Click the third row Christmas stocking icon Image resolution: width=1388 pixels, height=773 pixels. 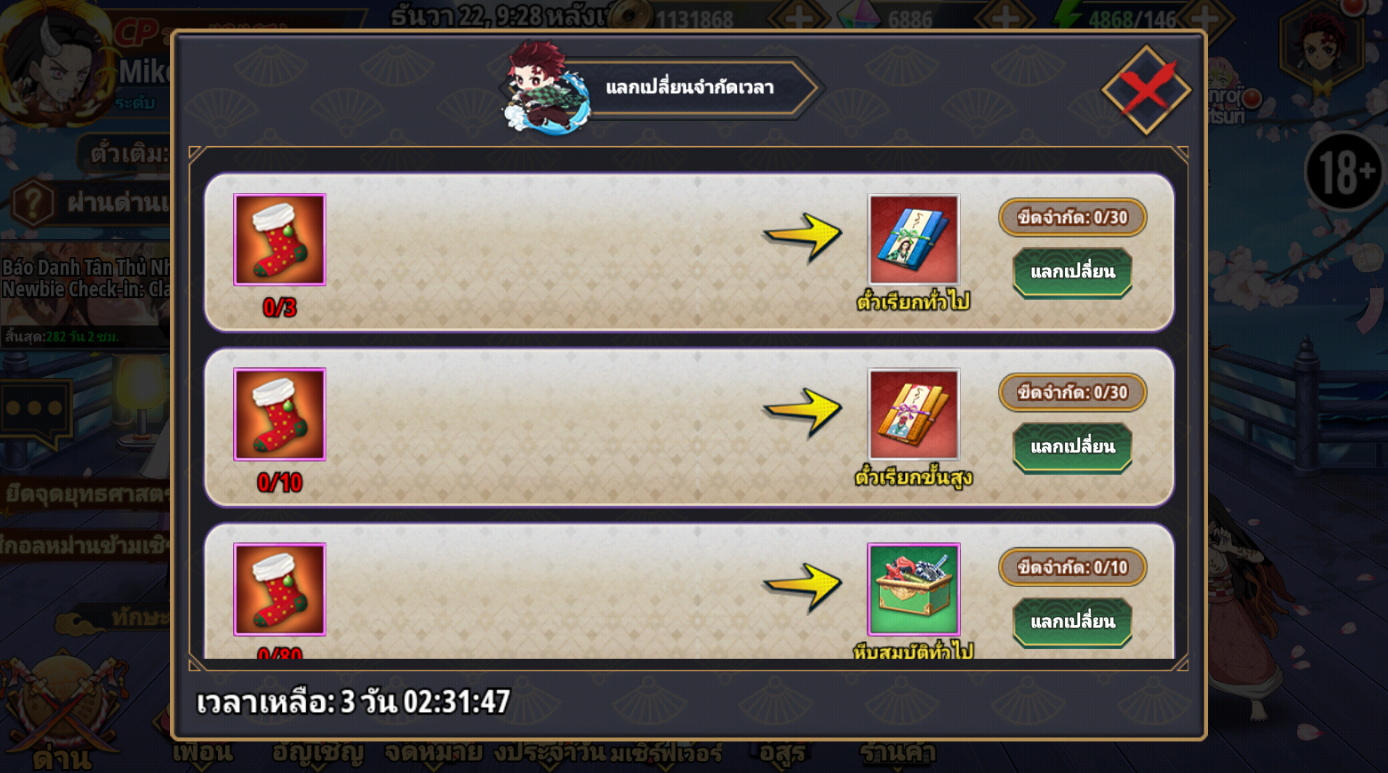[279, 589]
